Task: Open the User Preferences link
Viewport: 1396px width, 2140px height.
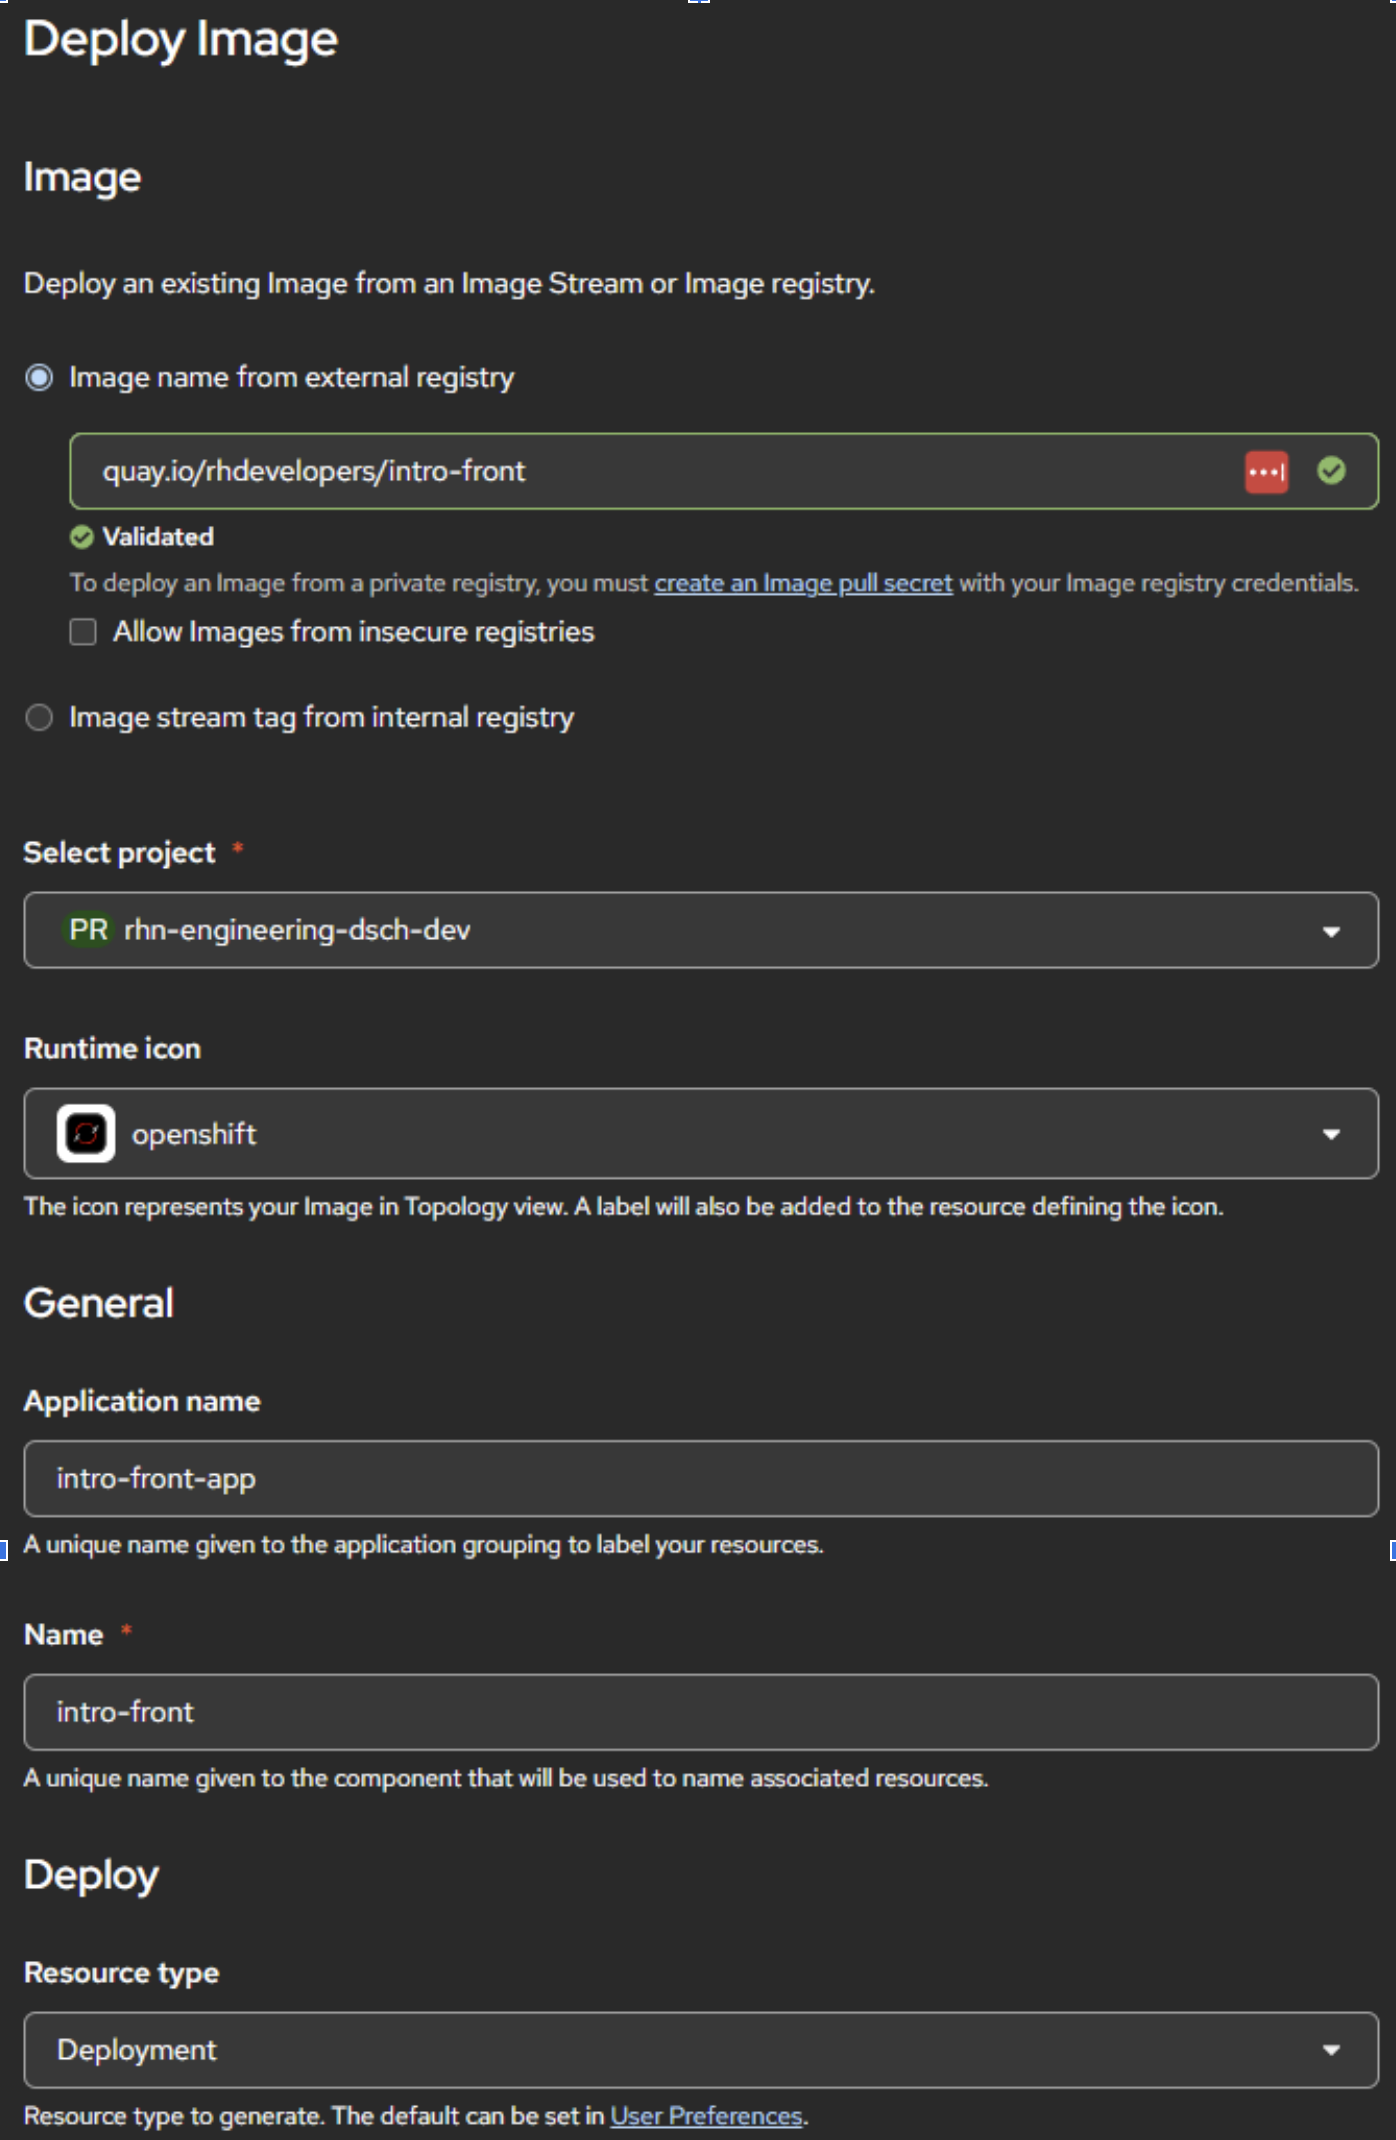Action: pos(706,2116)
